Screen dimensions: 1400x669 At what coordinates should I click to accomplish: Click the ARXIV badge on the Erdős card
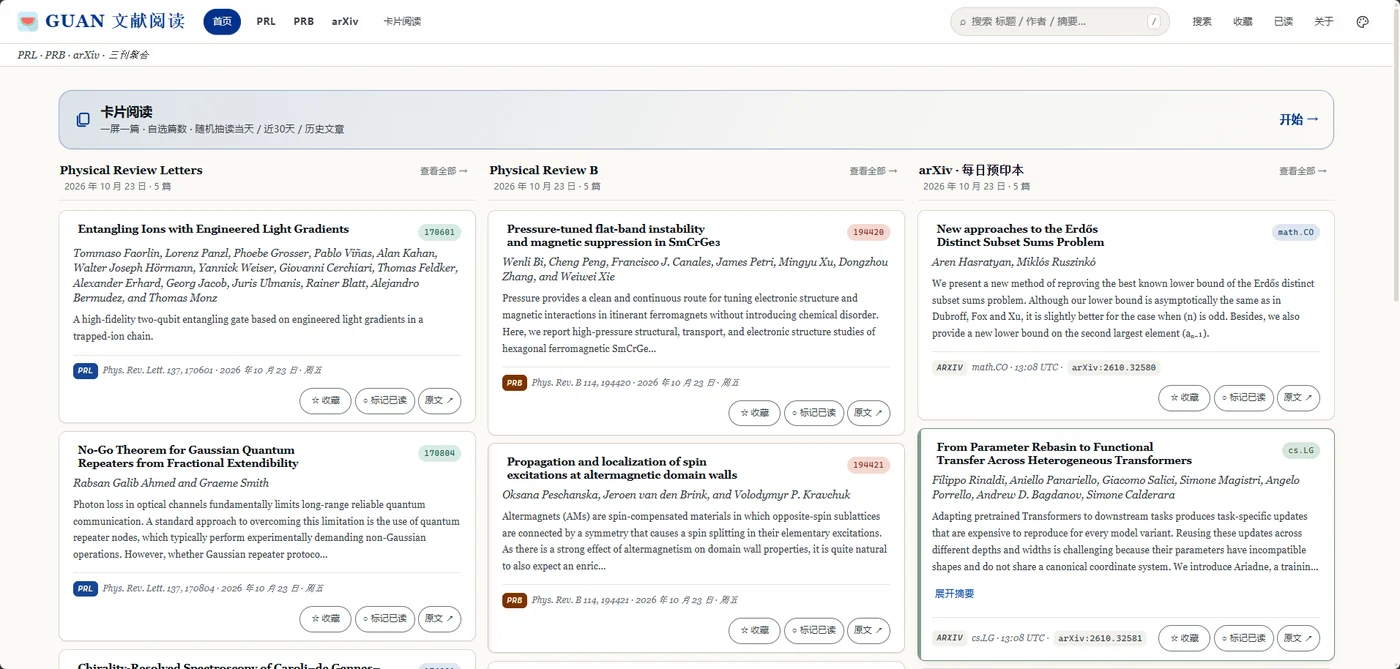tap(949, 368)
